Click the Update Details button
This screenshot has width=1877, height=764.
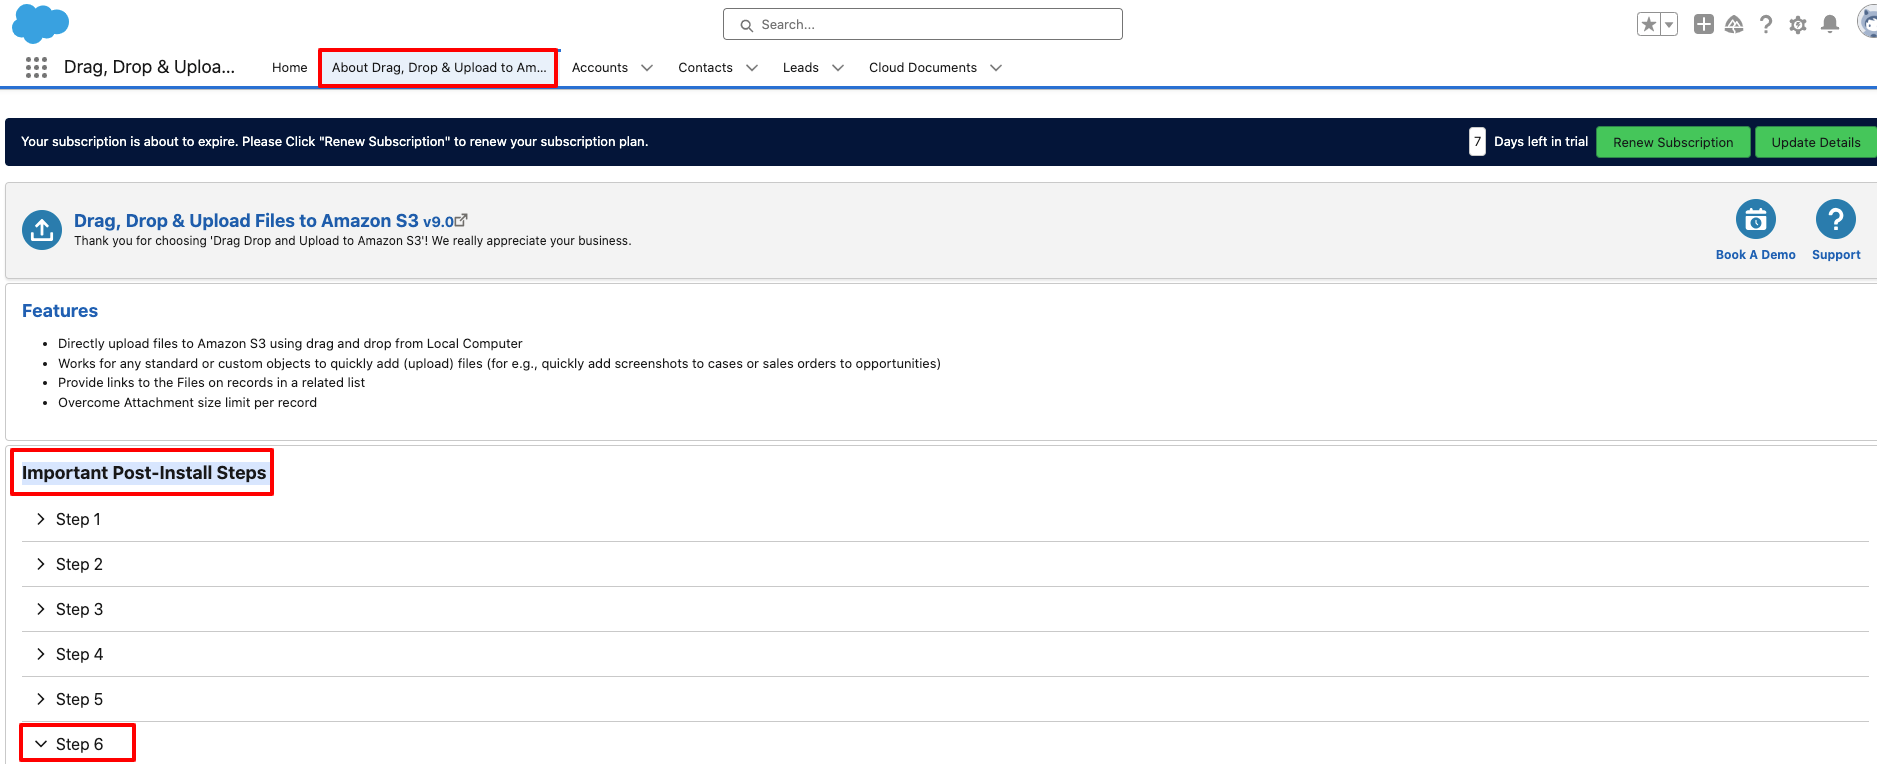(1816, 142)
